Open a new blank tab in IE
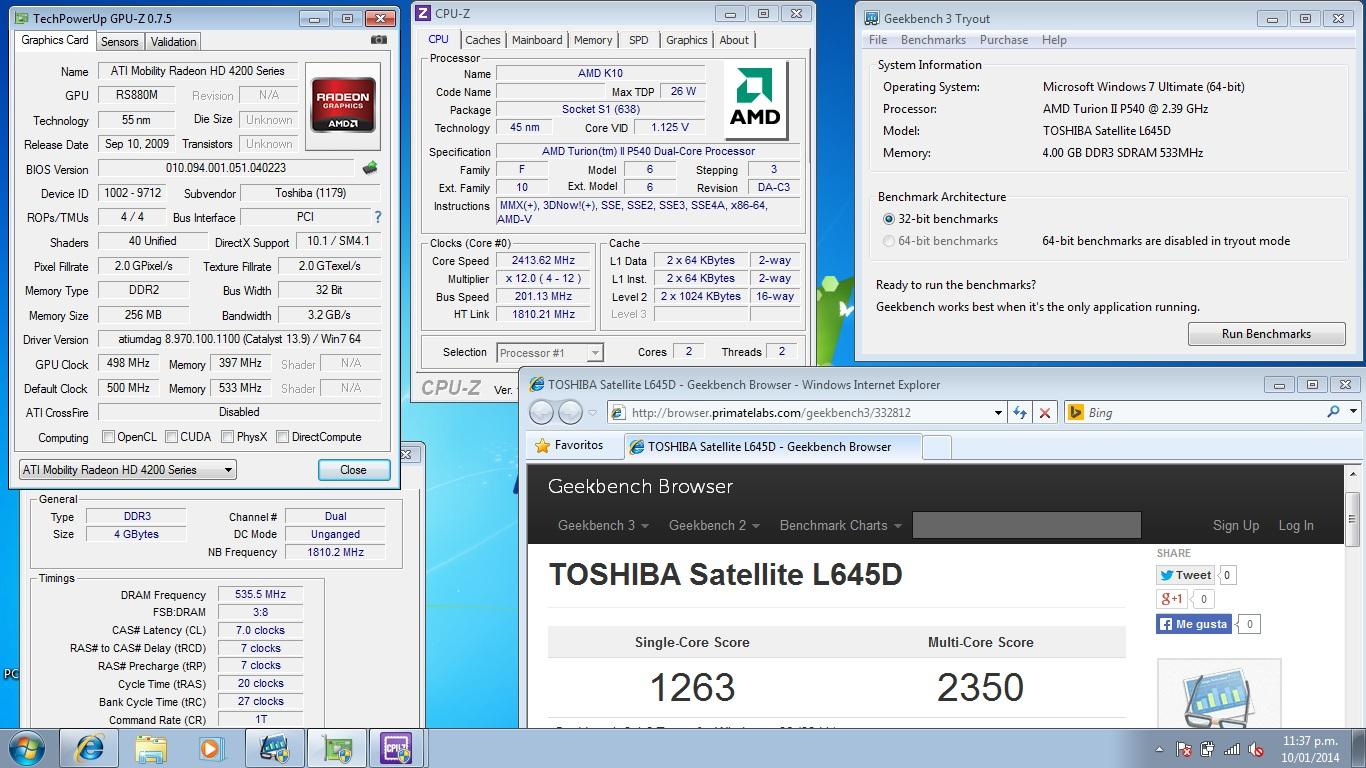 point(936,447)
